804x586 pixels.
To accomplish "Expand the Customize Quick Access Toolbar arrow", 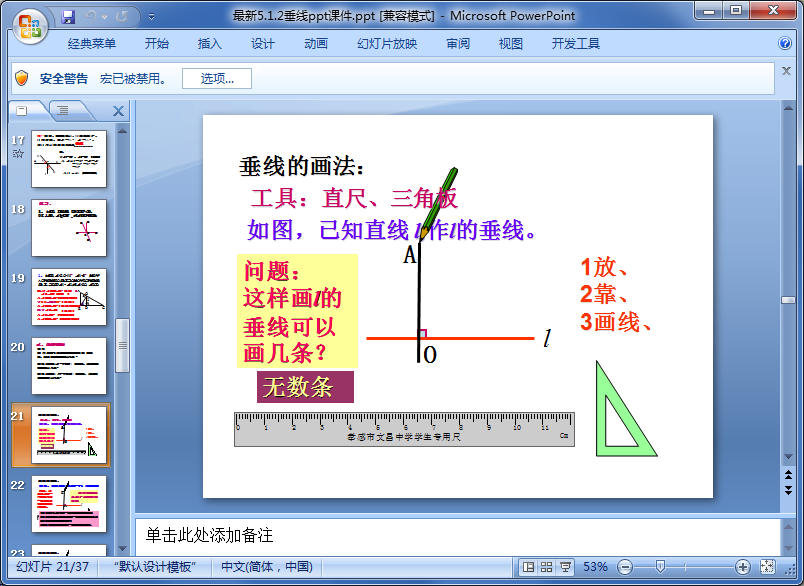I will click(x=151, y=16).
